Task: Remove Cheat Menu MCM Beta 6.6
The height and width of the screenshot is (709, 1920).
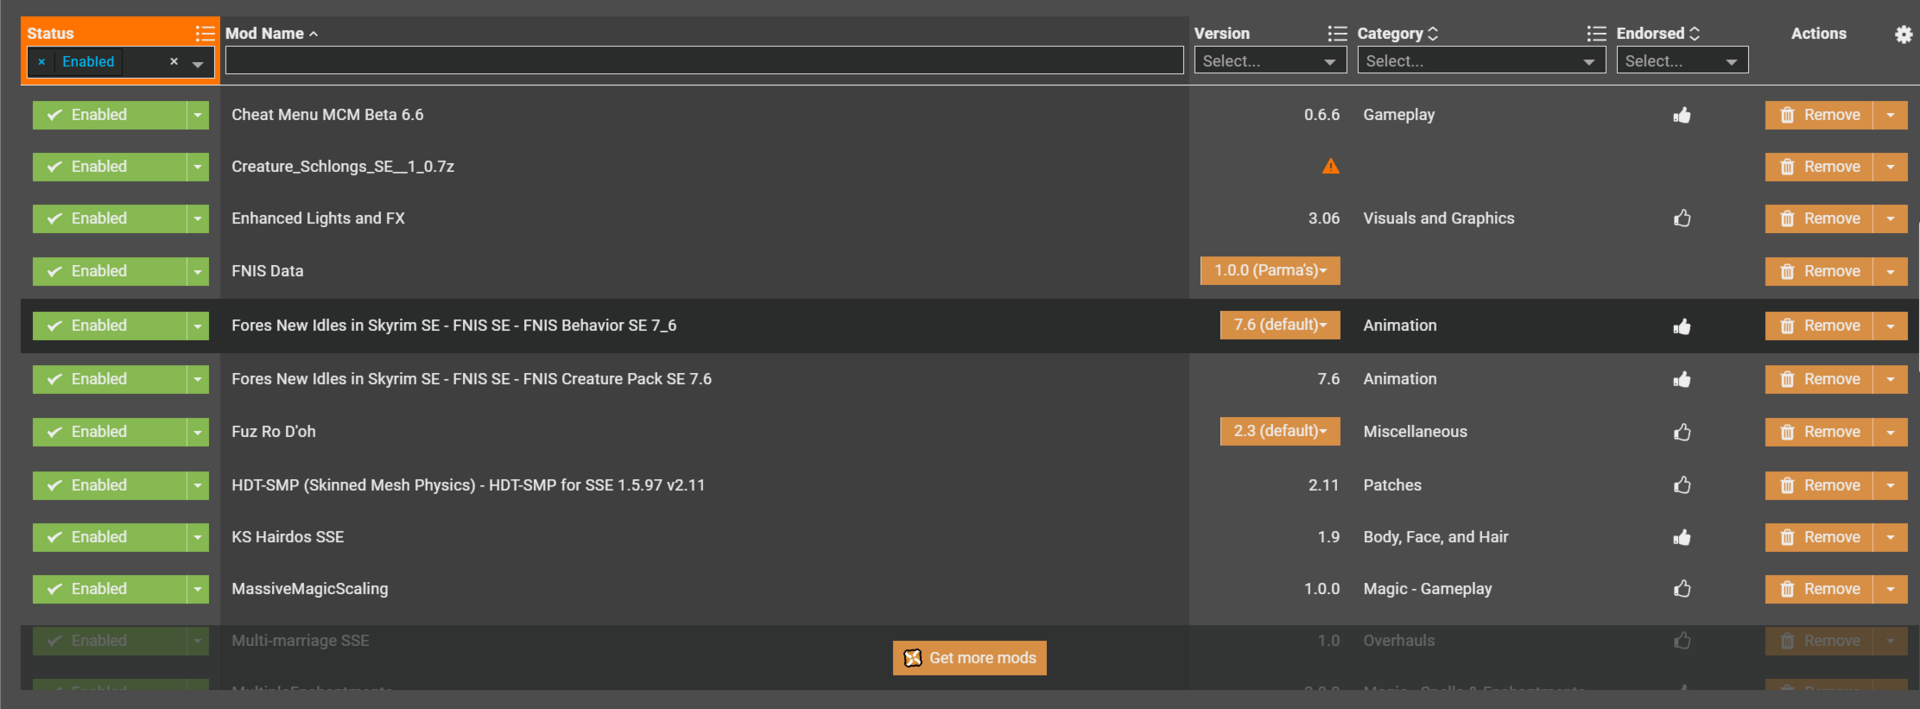Action: [1819, 115]
